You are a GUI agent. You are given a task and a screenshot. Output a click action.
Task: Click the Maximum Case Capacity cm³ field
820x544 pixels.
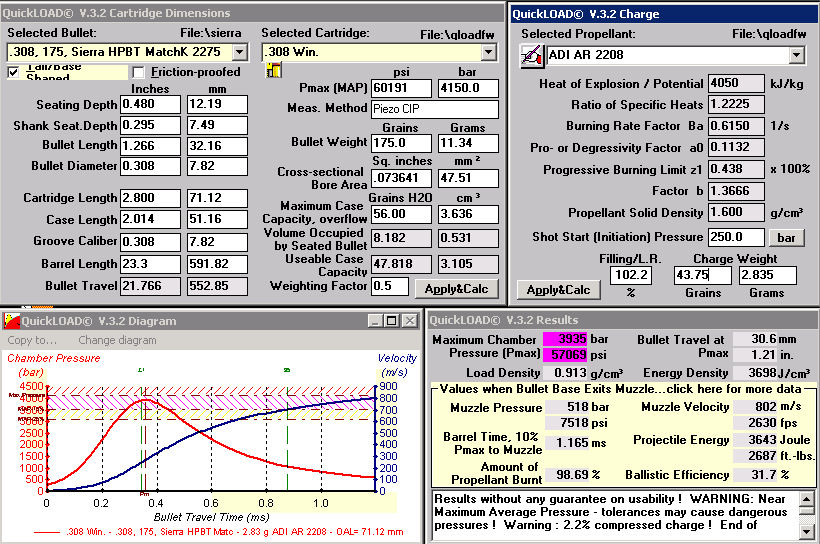(468, 214)
